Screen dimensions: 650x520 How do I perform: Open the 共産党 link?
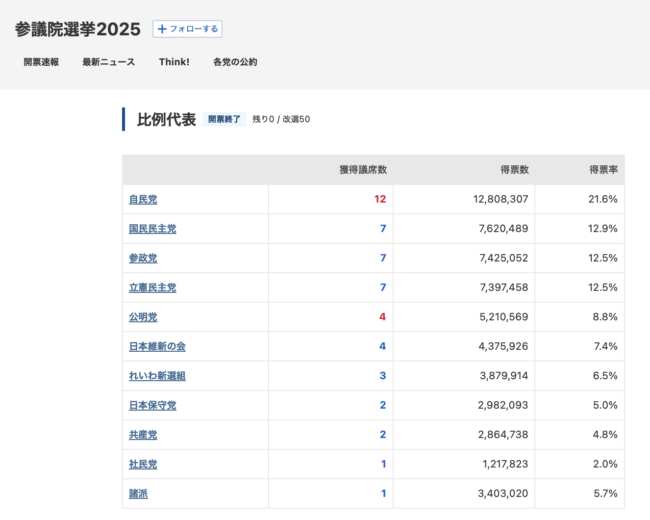tap(143, 435)
